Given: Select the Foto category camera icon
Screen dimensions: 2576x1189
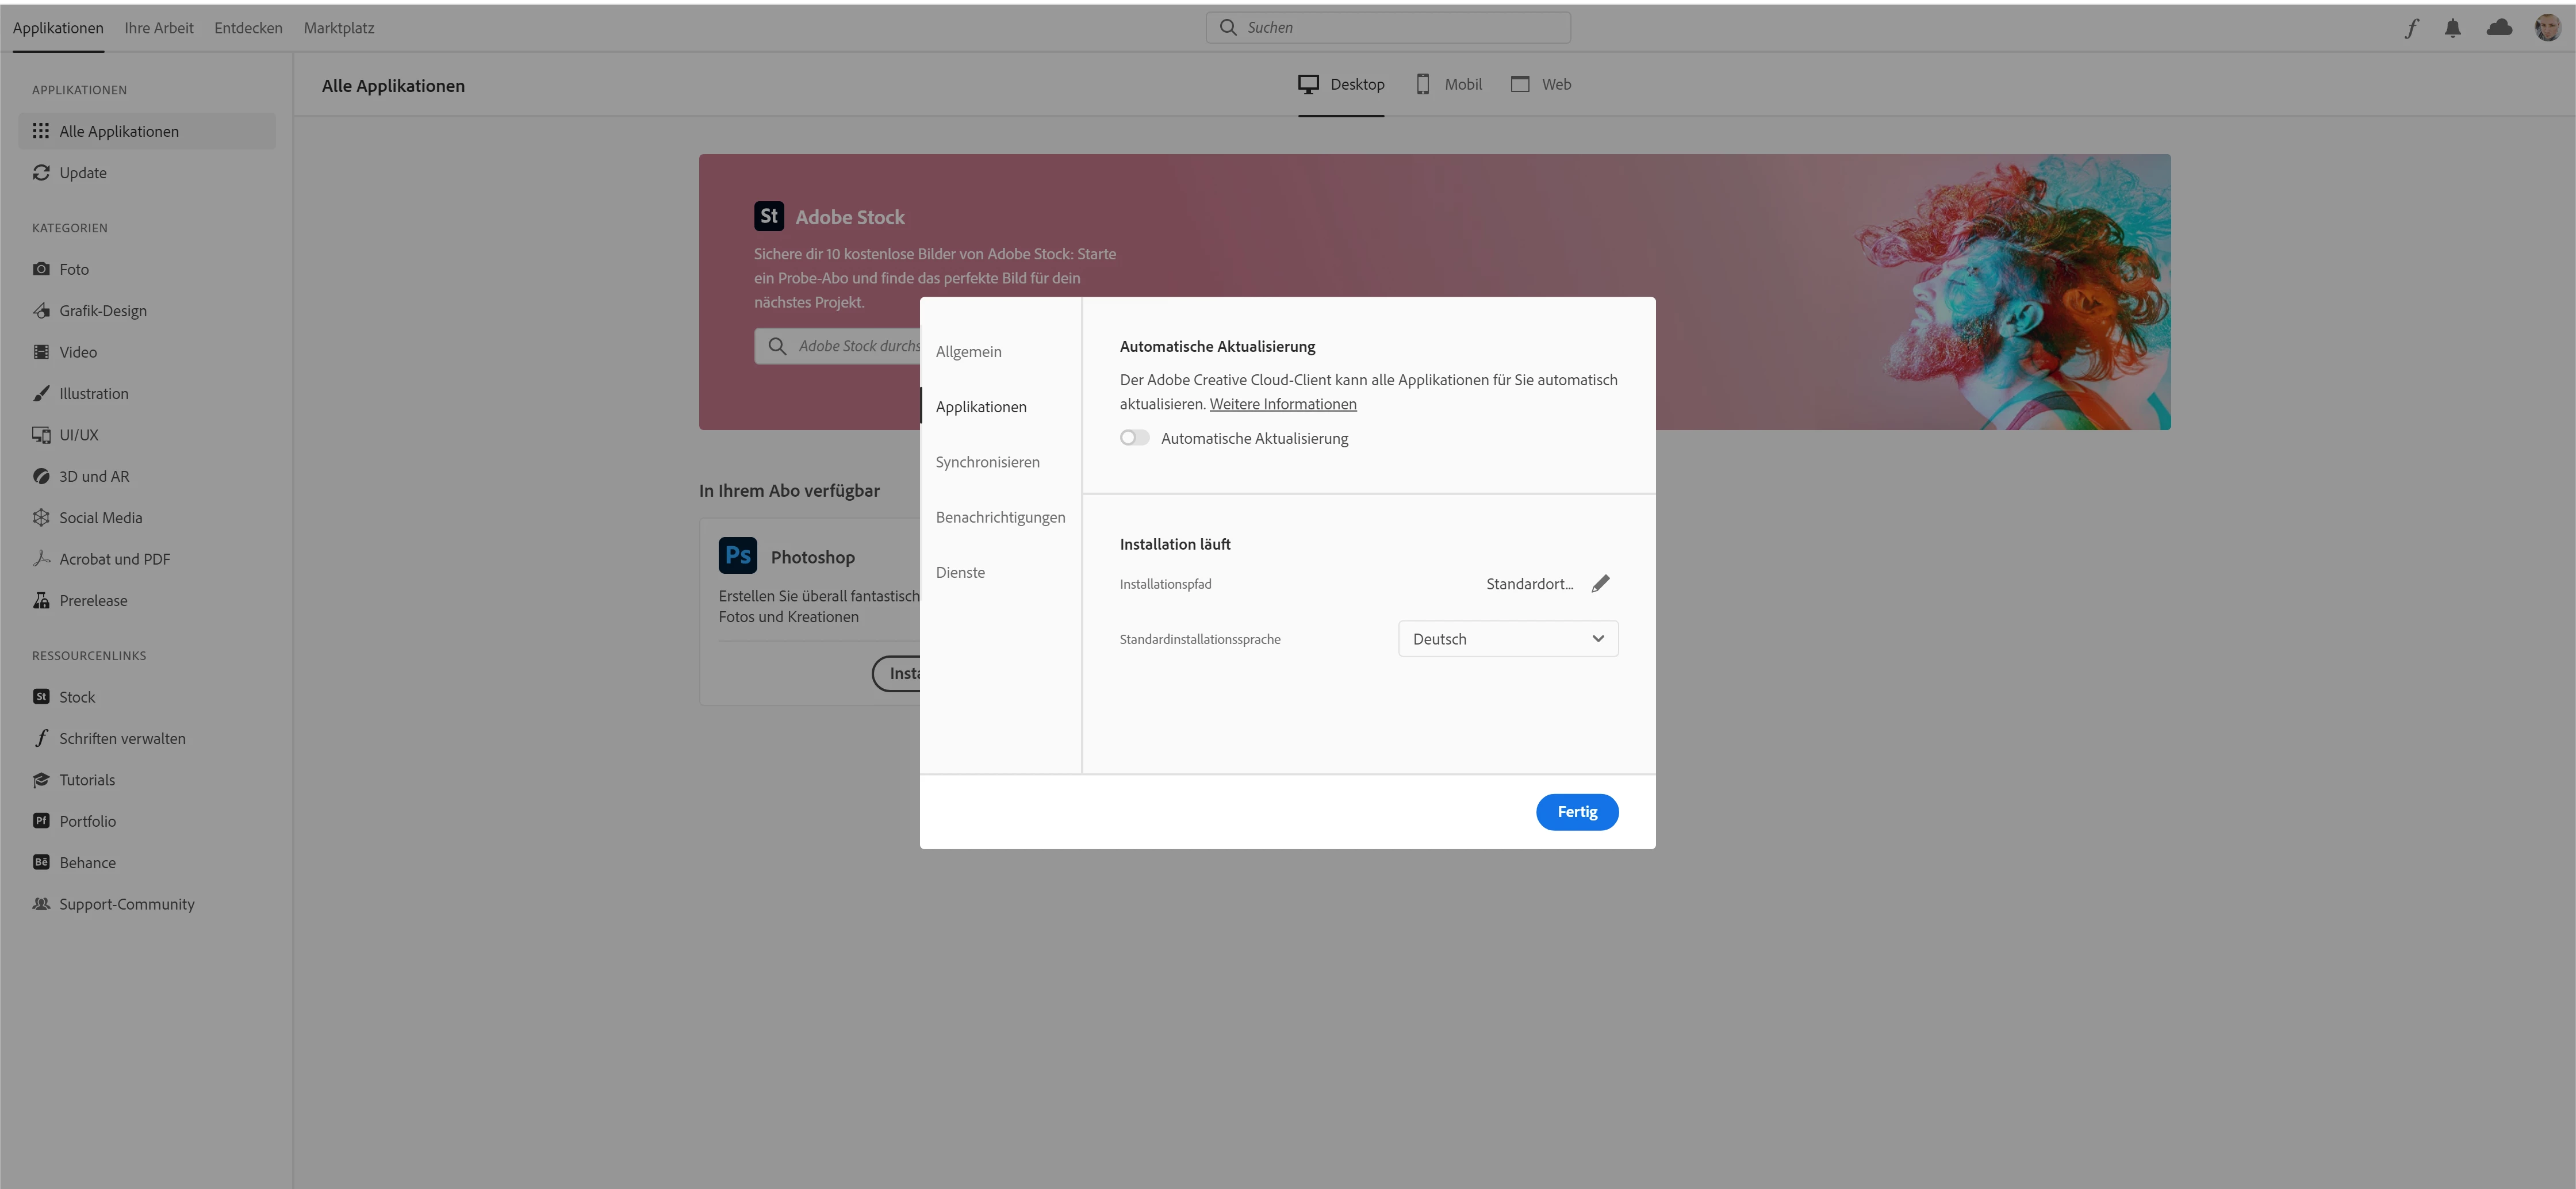Looking at the screenshot, I should 41,269.
